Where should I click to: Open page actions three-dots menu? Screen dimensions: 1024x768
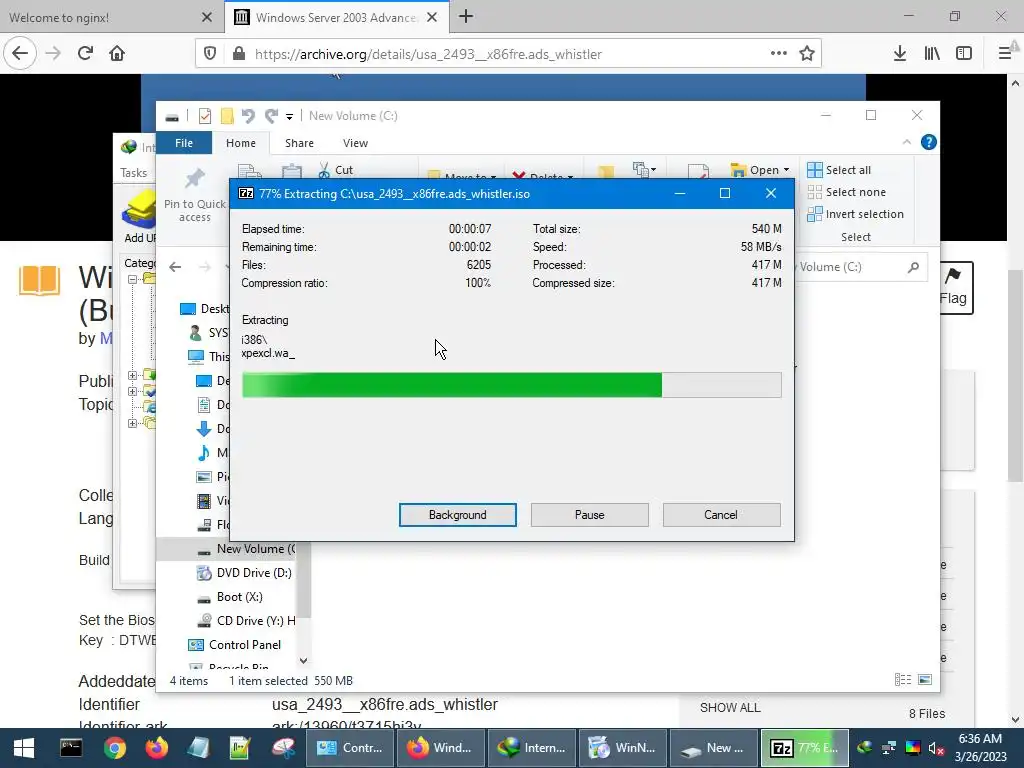coord(778,54)
